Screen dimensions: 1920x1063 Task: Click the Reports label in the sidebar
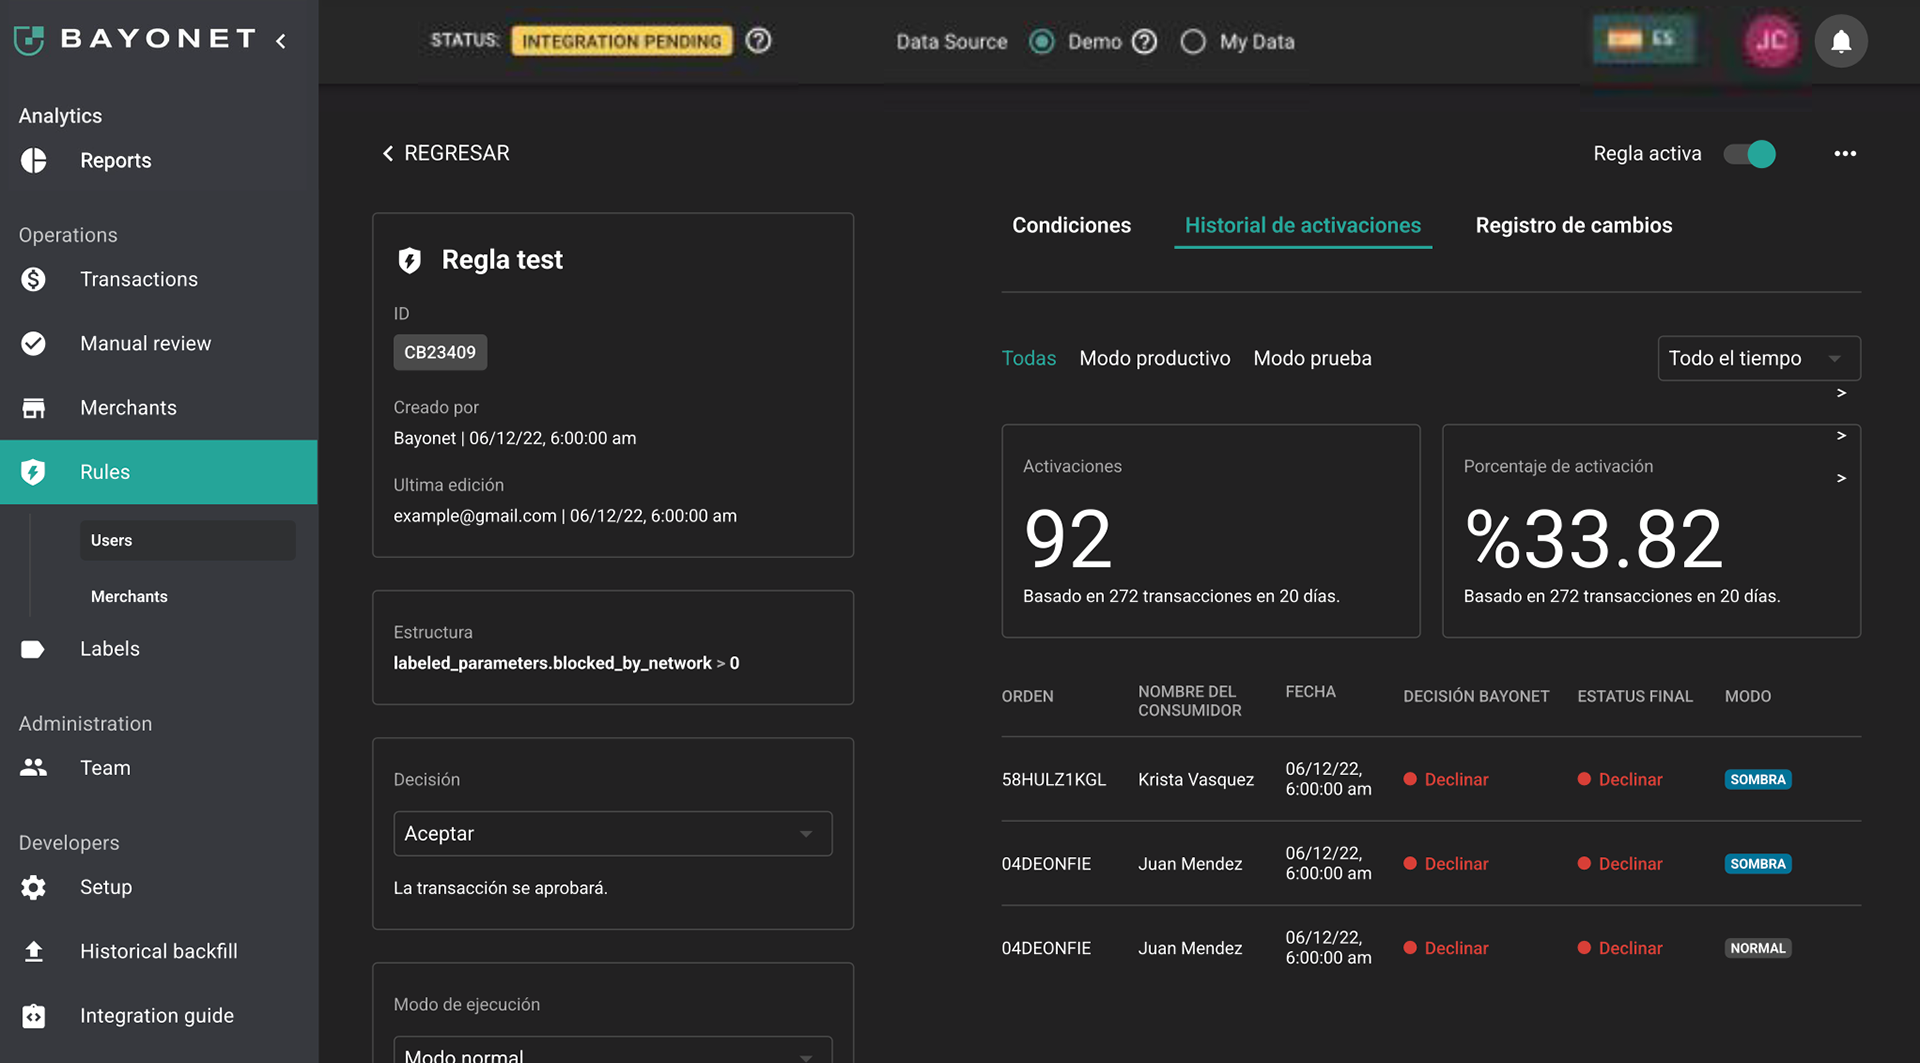[116, 160]
